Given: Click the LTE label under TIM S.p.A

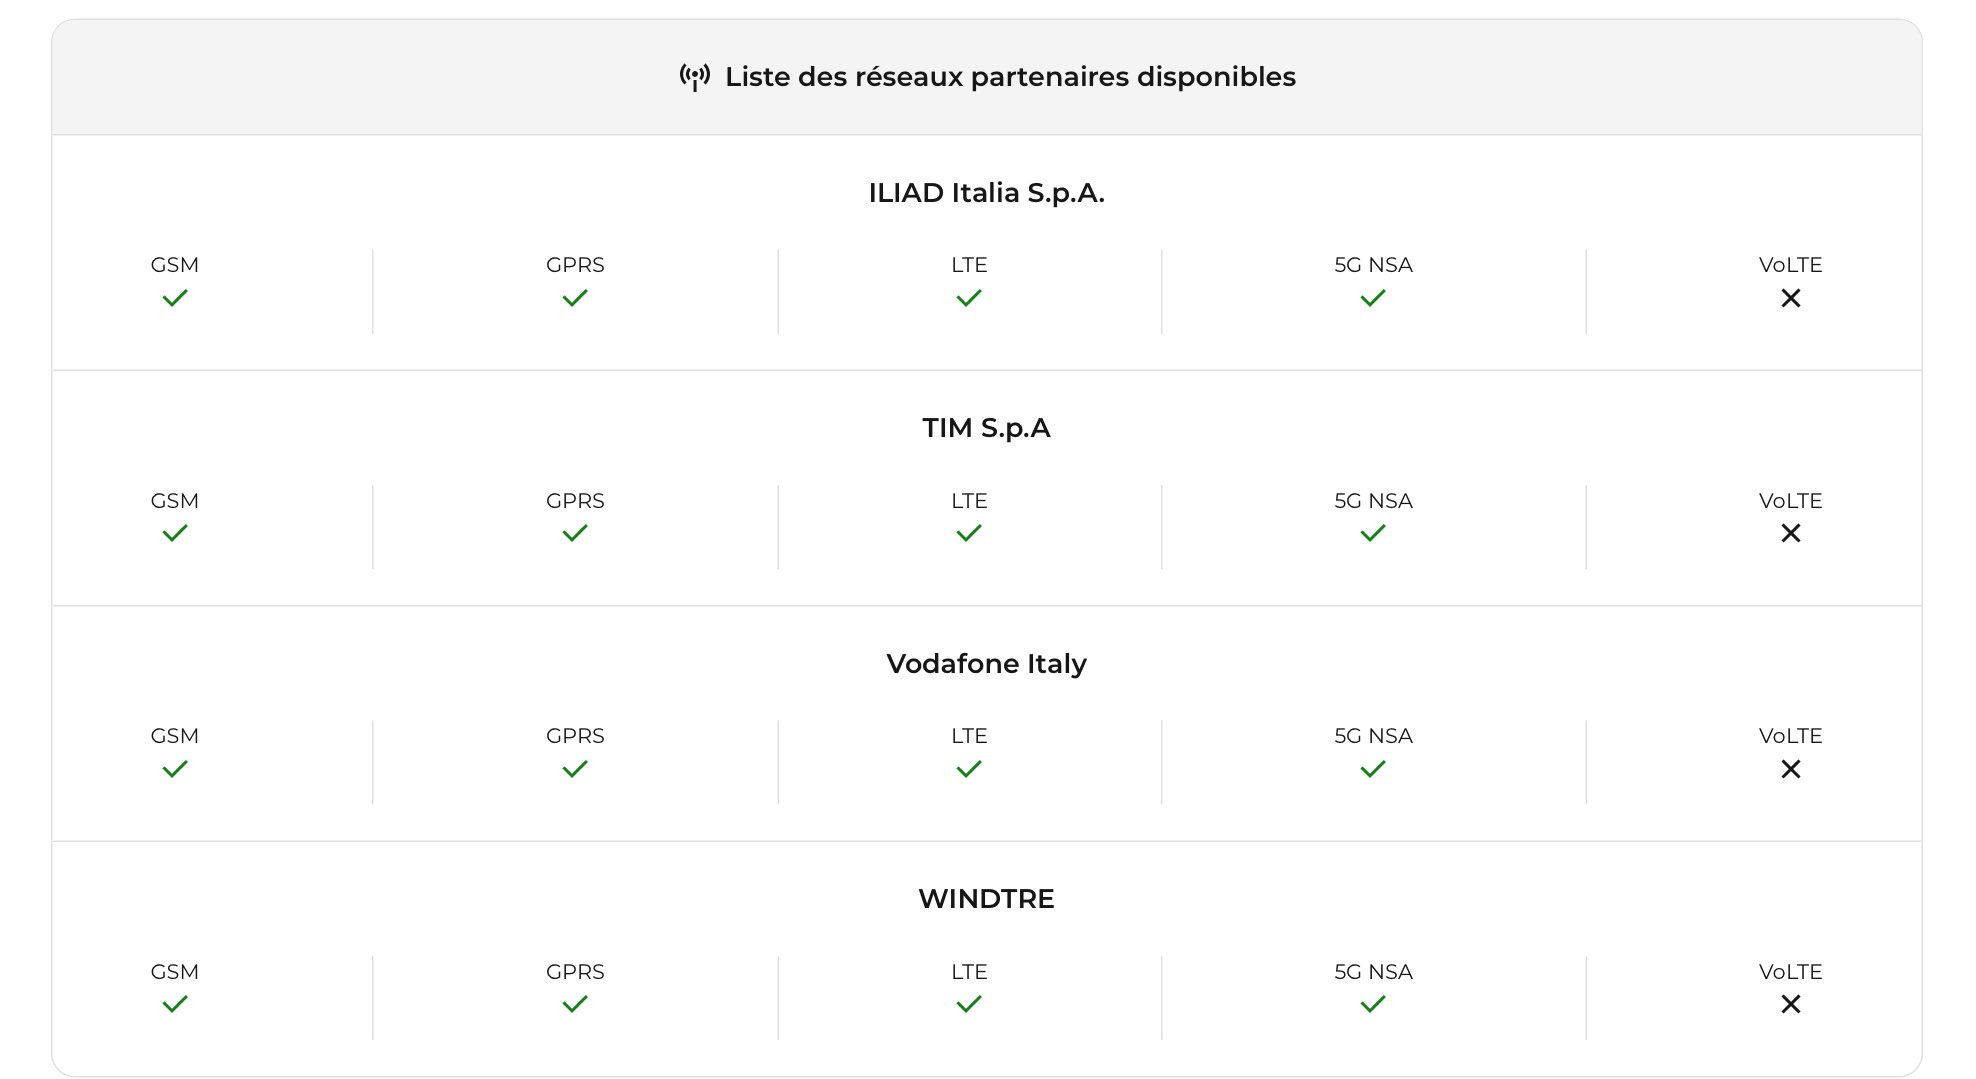Looking at the screenshot, I should point(969,501).
